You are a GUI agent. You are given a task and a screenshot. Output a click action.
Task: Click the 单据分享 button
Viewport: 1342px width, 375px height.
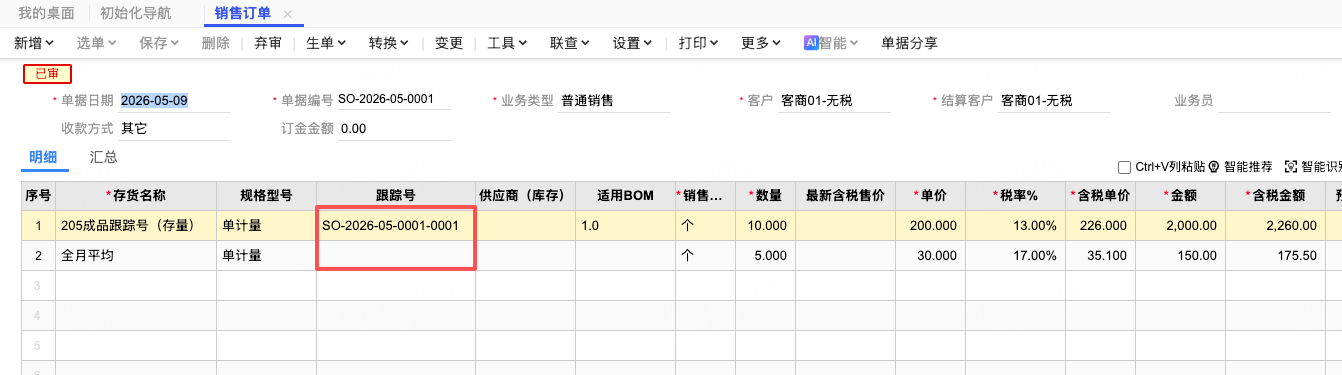click(x=909, y=43)
